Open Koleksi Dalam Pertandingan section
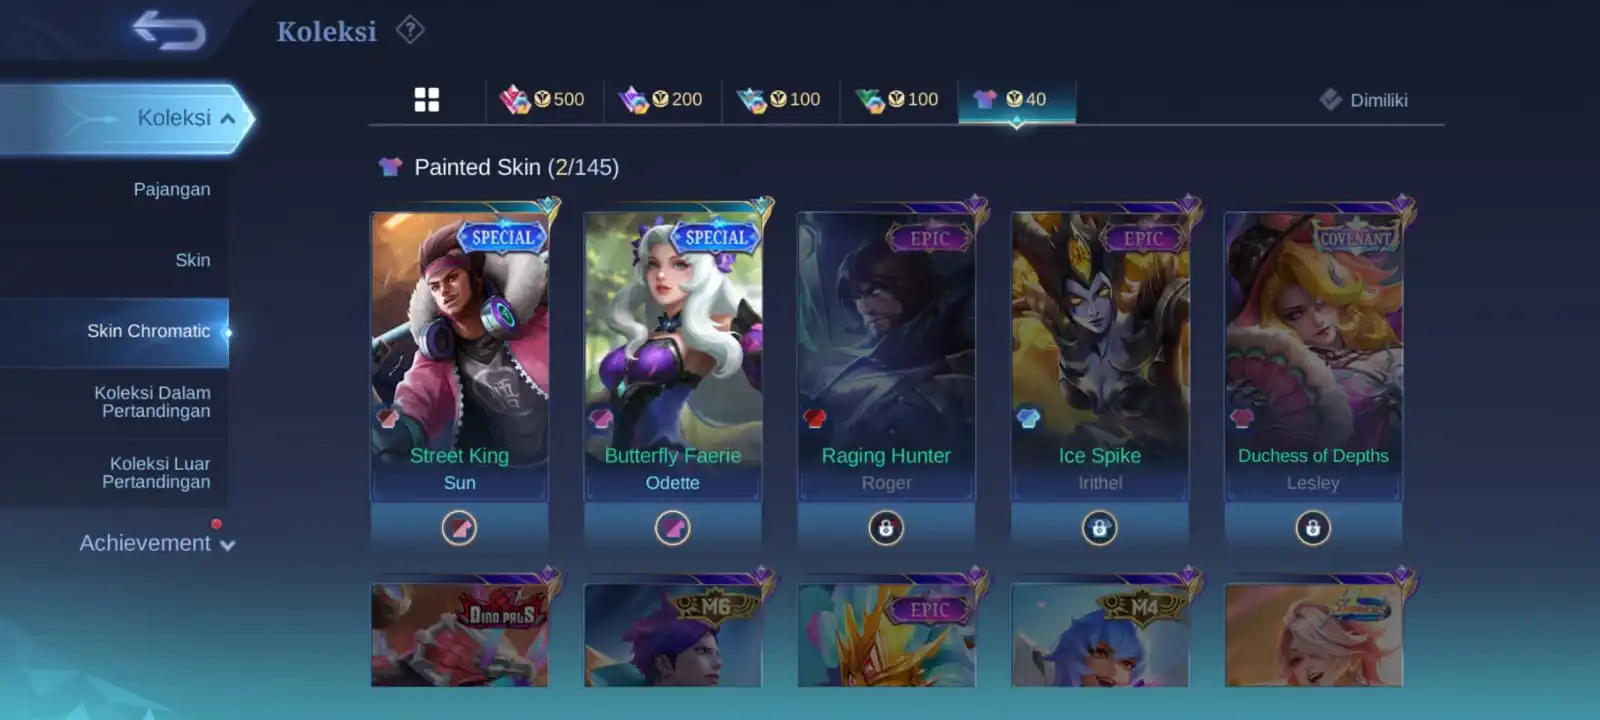 (152, 402)
